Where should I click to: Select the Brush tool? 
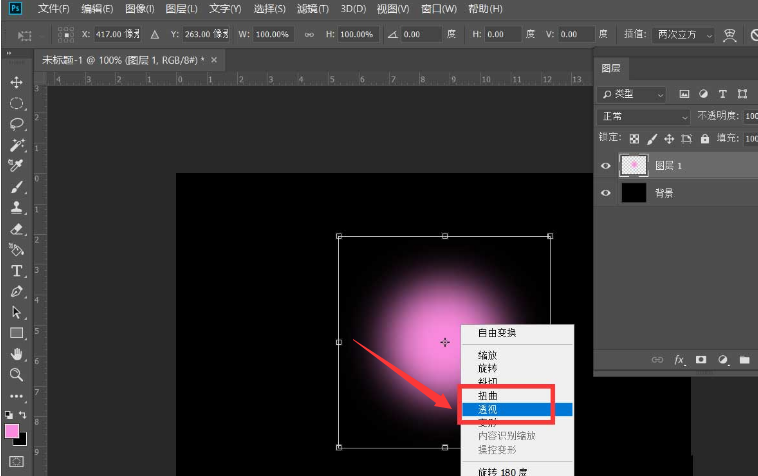coord(16,187)
